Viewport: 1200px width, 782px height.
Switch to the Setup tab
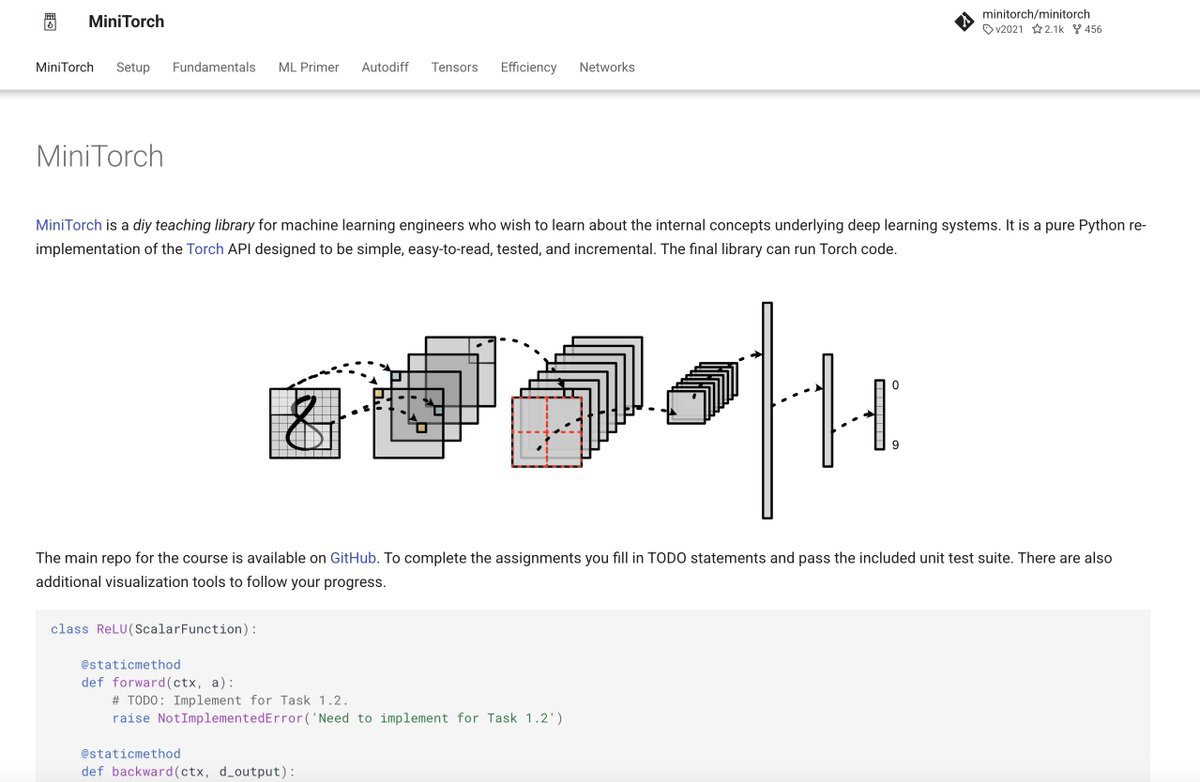coord(133,67)
